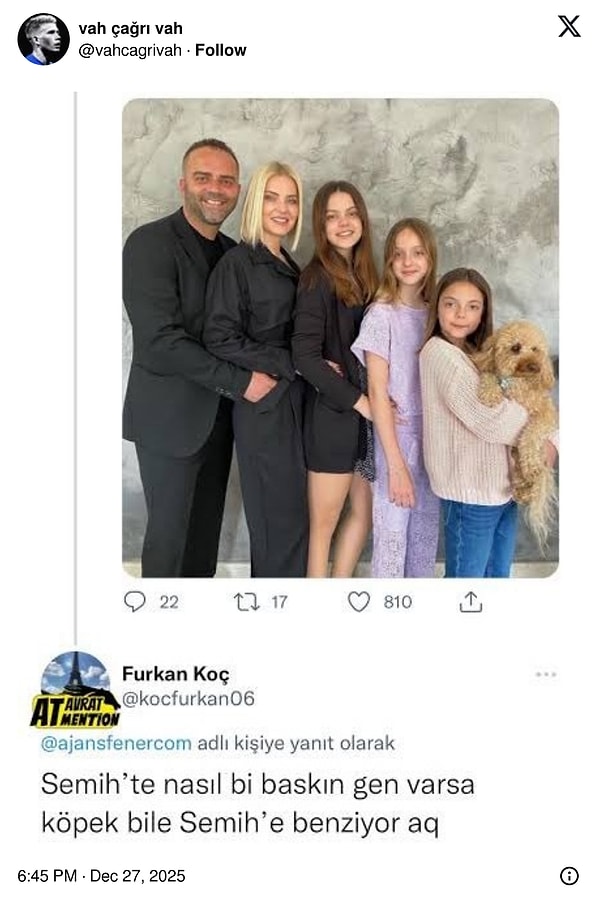Follow the vah çağrı vah account
The height and width of the screenshot is (906, 600).
221,50
